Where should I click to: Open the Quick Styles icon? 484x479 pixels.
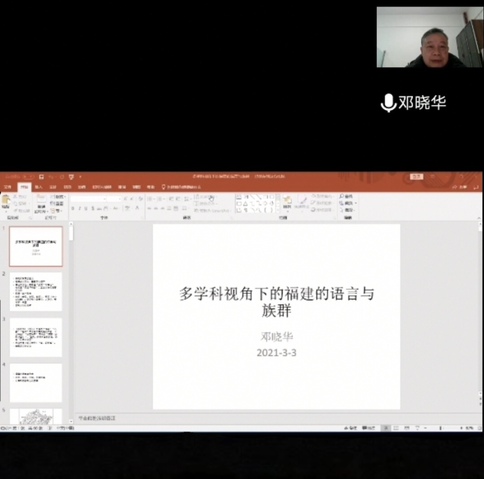302,202
